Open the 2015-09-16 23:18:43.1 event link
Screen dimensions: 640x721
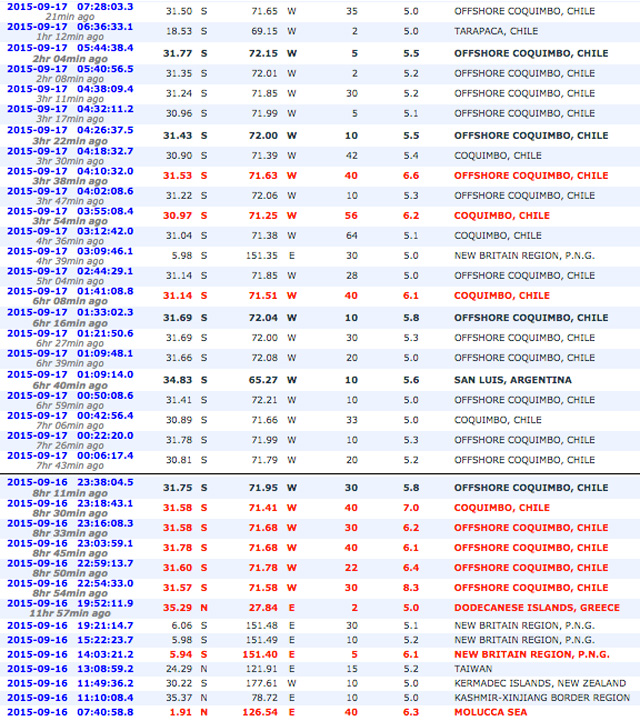pos(70,503)
